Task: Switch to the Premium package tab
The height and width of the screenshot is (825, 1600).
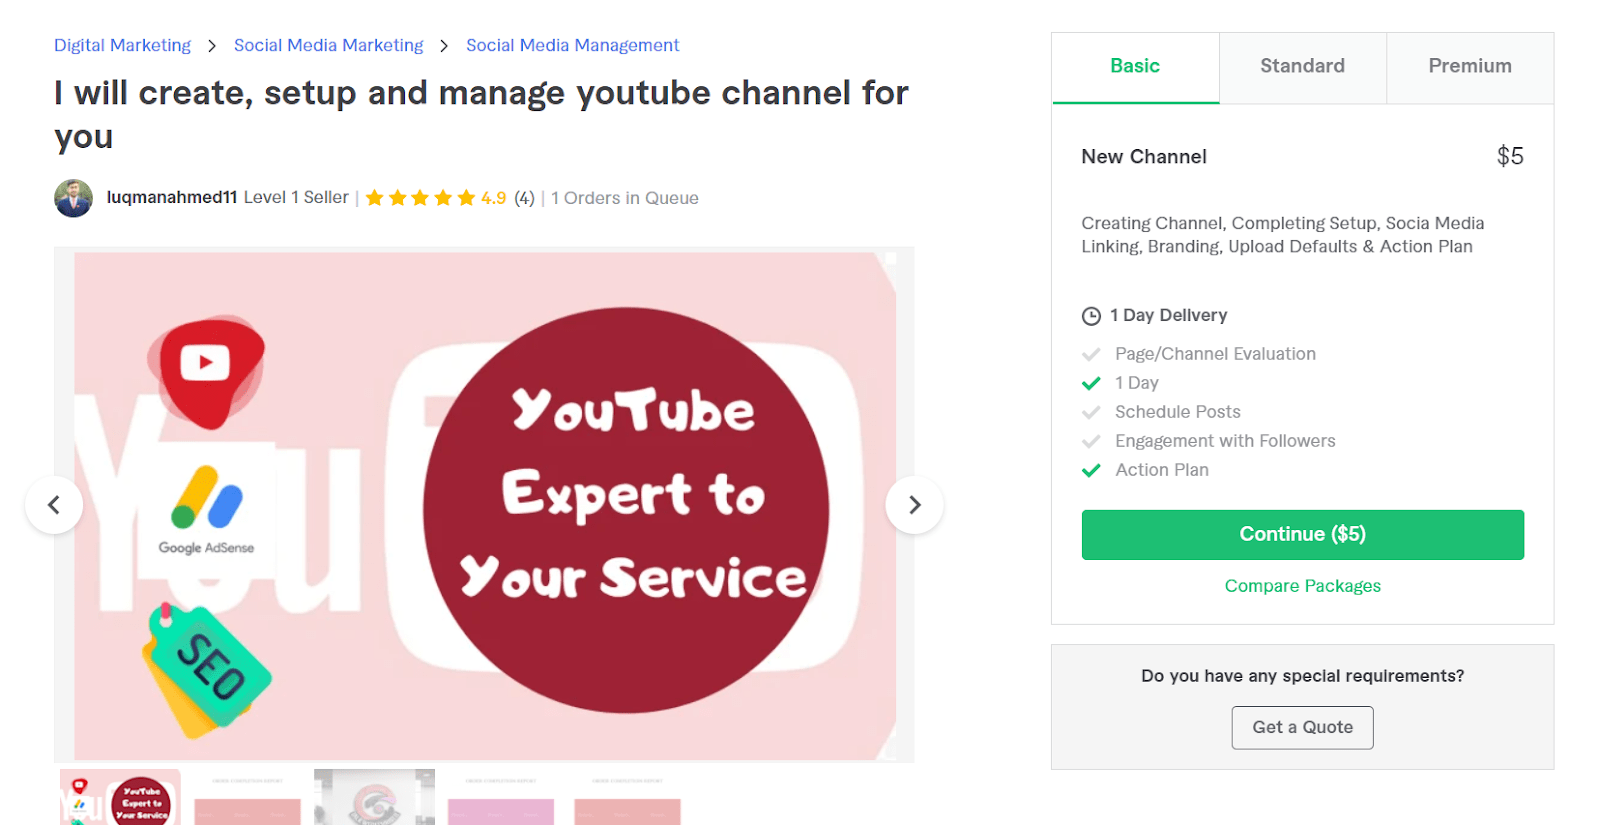Action: coord(1470,67)
